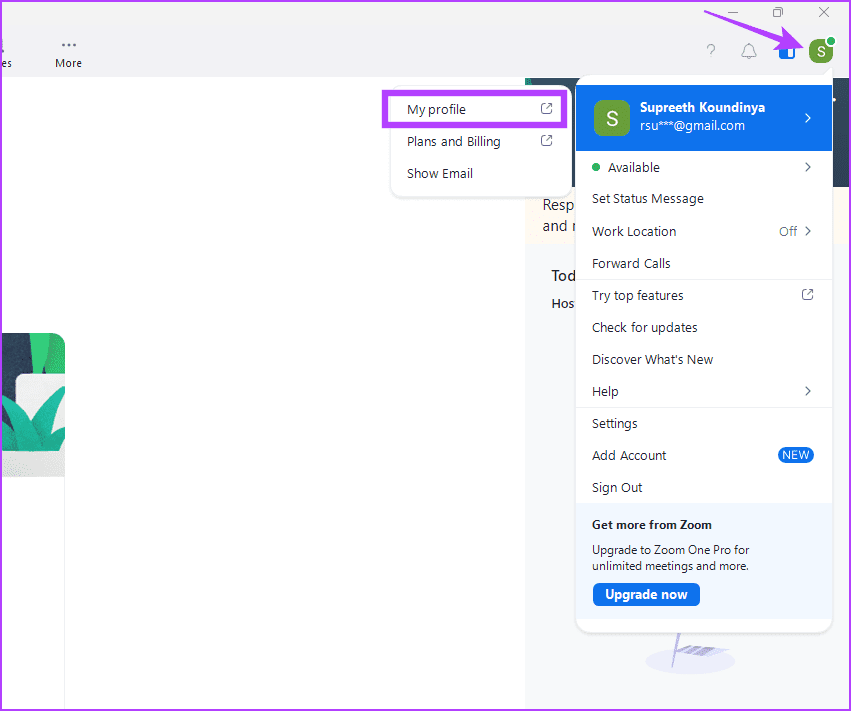Open Plans and Billing
This screenshot has width=851, height=711.
(x=452, y=141)
